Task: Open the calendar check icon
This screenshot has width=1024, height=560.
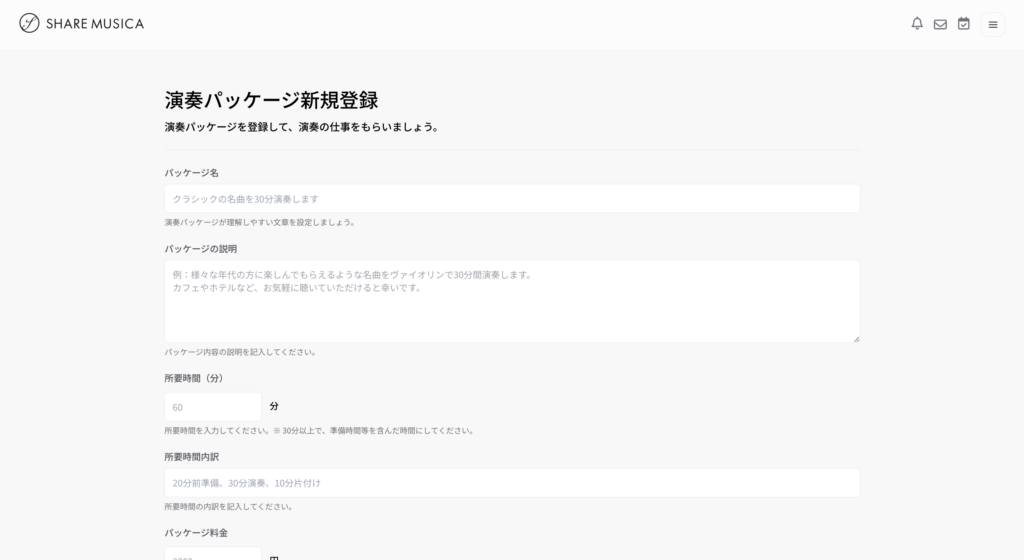Action: coord(964,24)
